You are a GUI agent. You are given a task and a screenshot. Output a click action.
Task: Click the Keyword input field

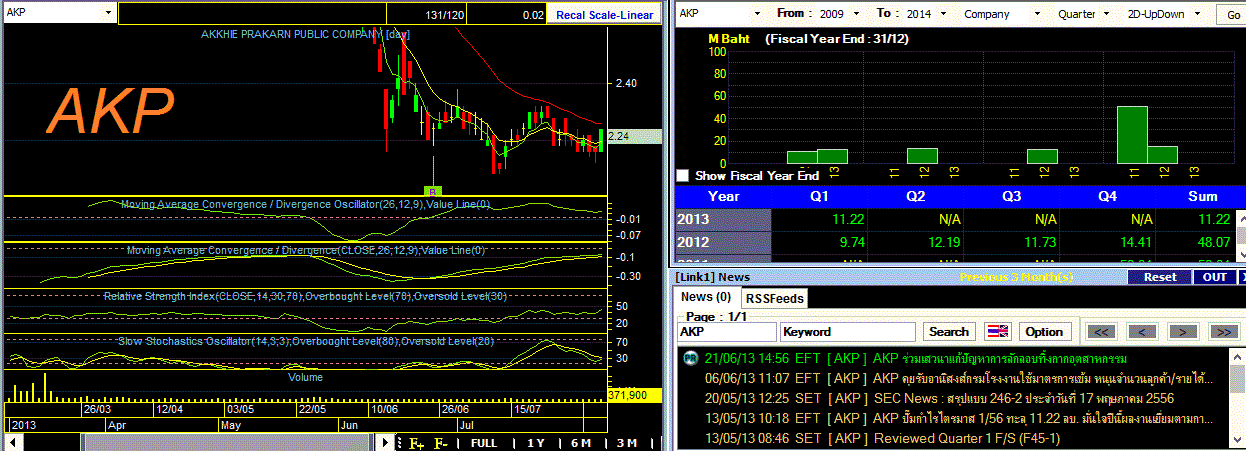[x=848, y=331]
